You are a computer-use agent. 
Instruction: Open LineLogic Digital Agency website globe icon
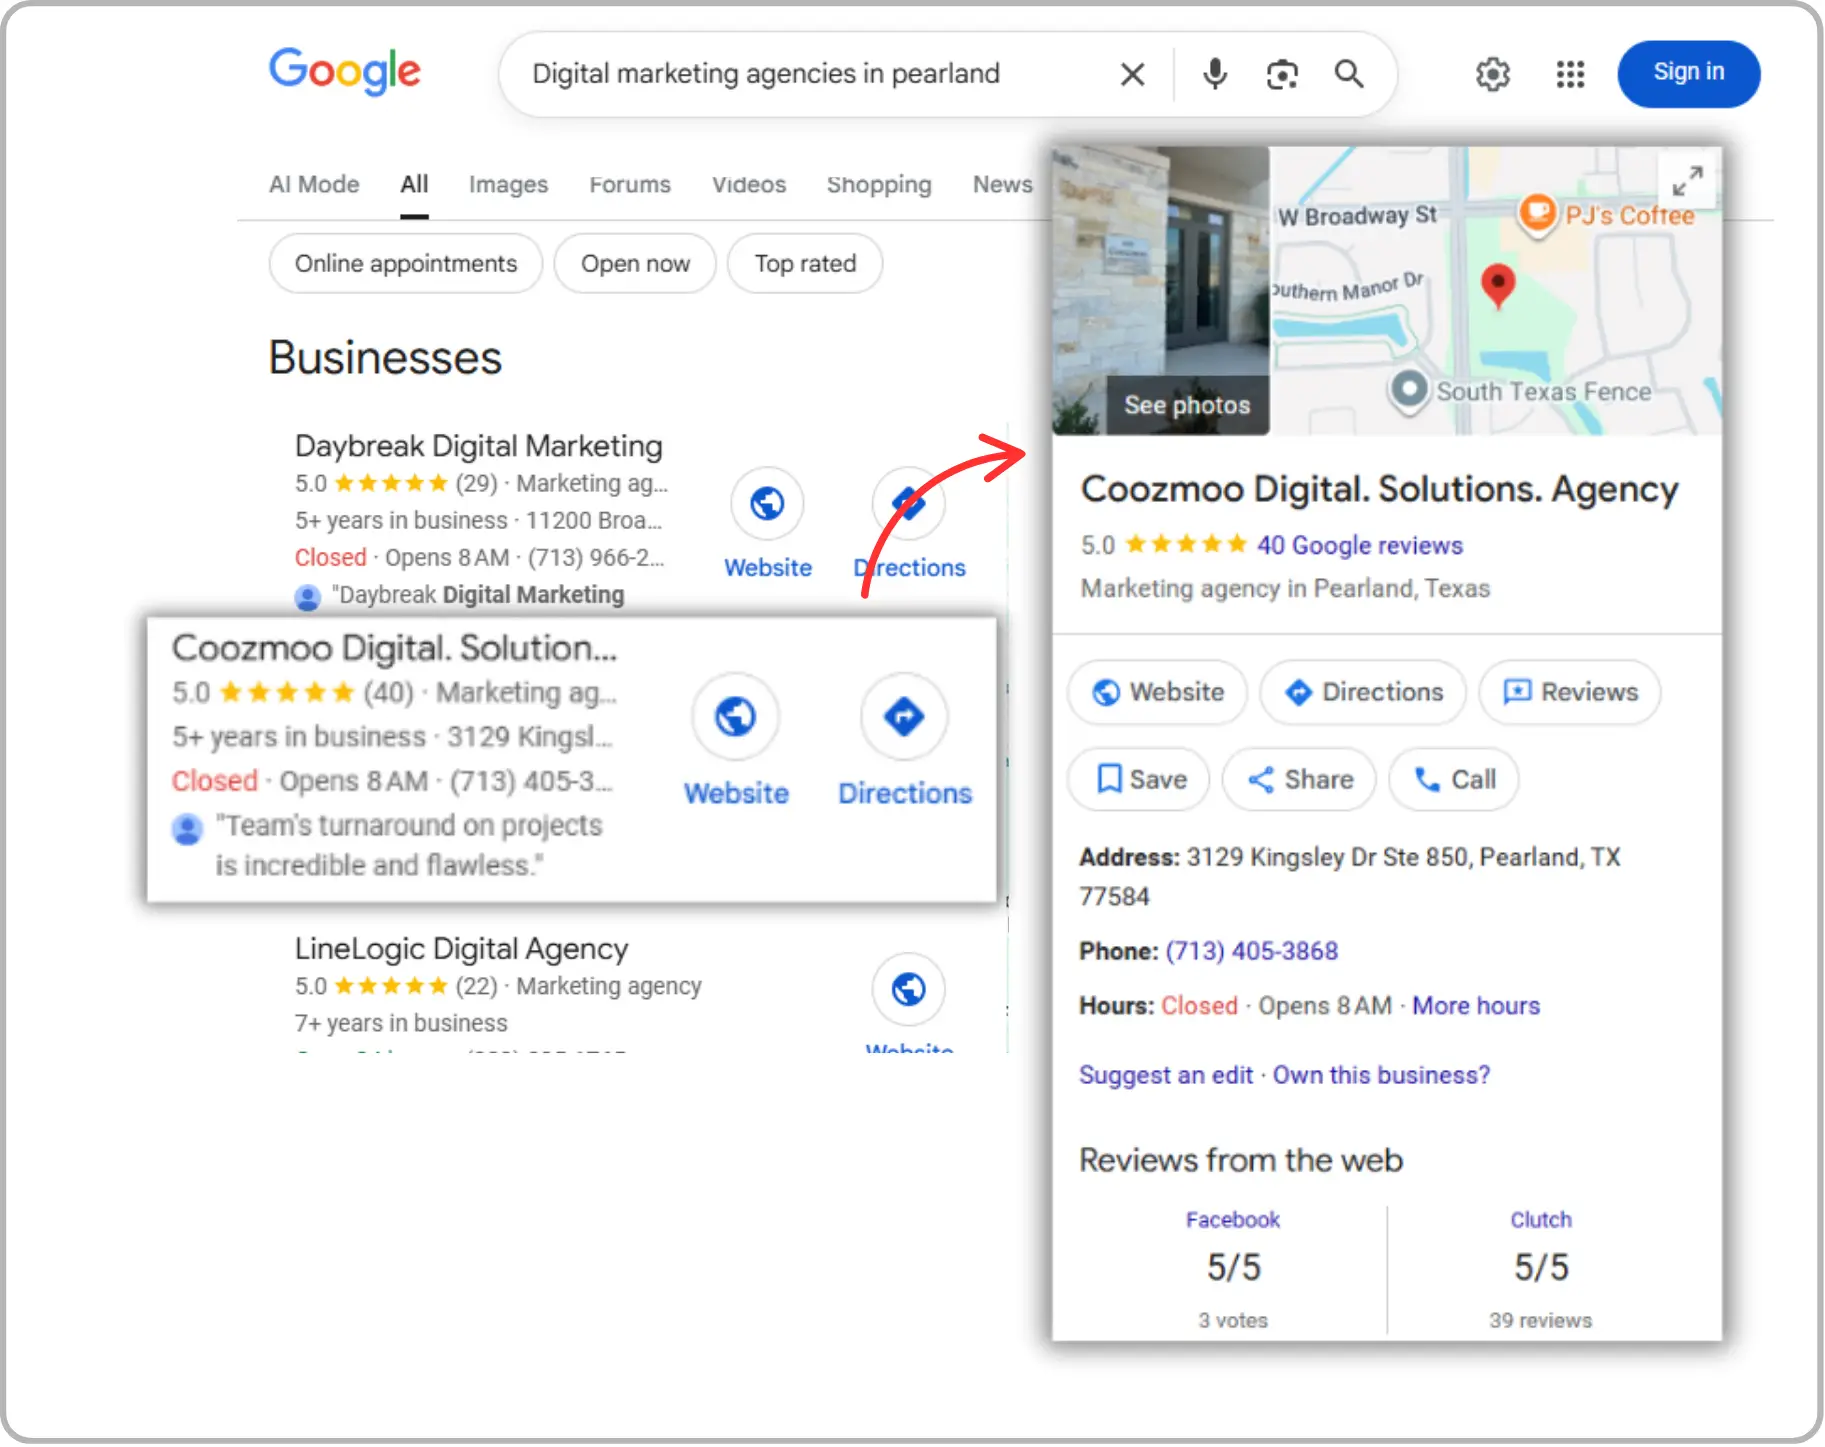(908, 989)
